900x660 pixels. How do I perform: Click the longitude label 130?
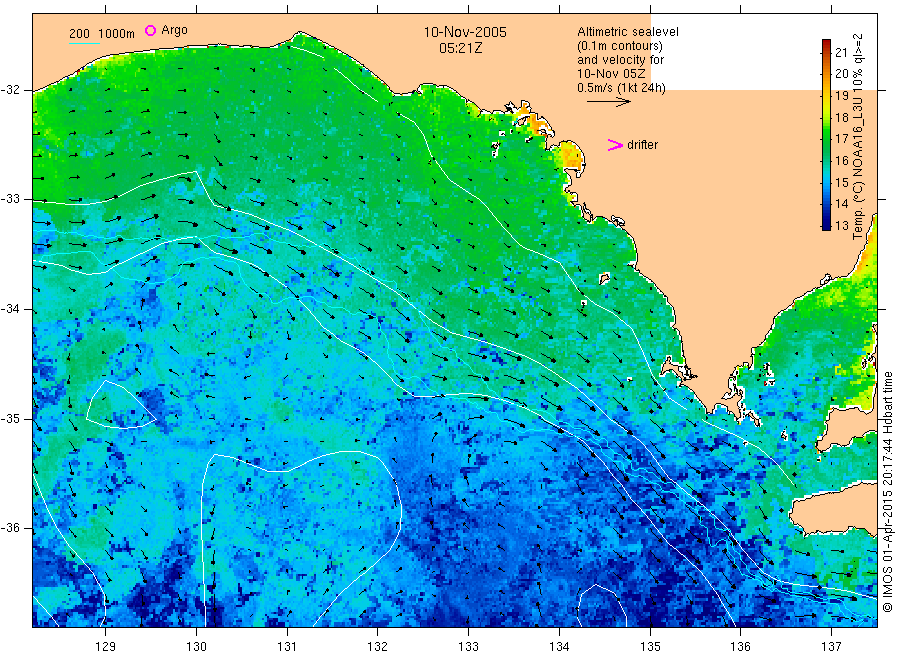point(196,646)
